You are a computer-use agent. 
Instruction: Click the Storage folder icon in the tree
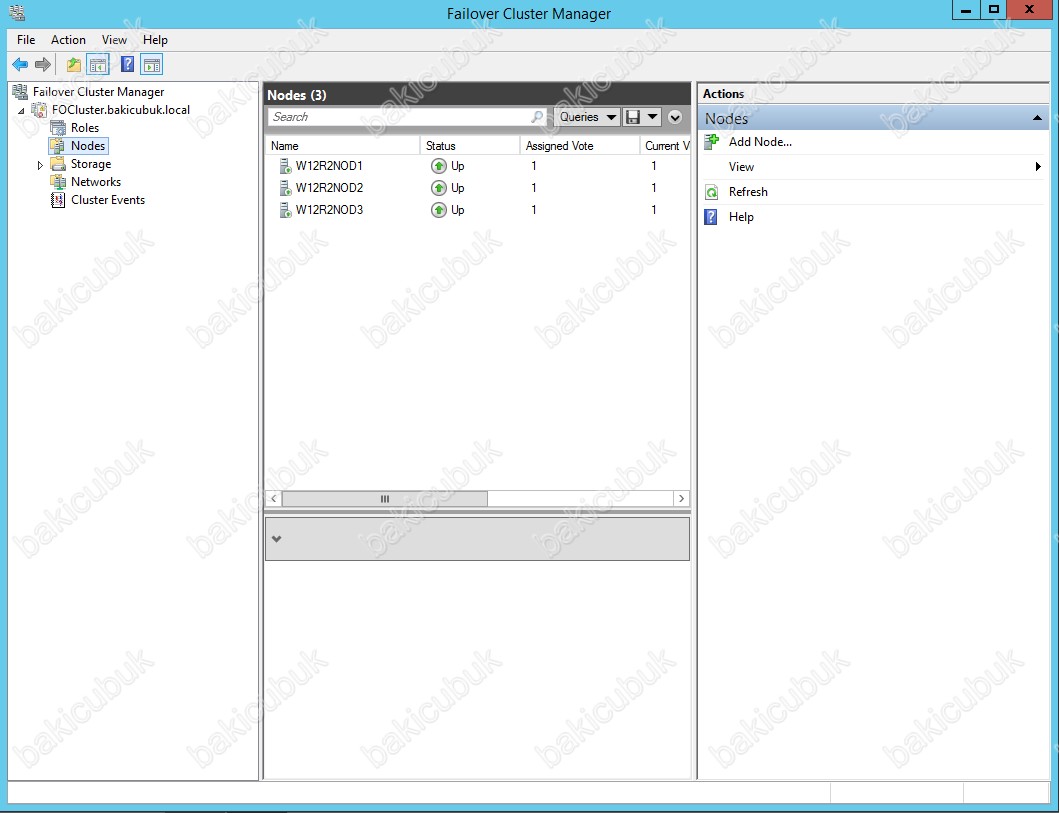58,164
